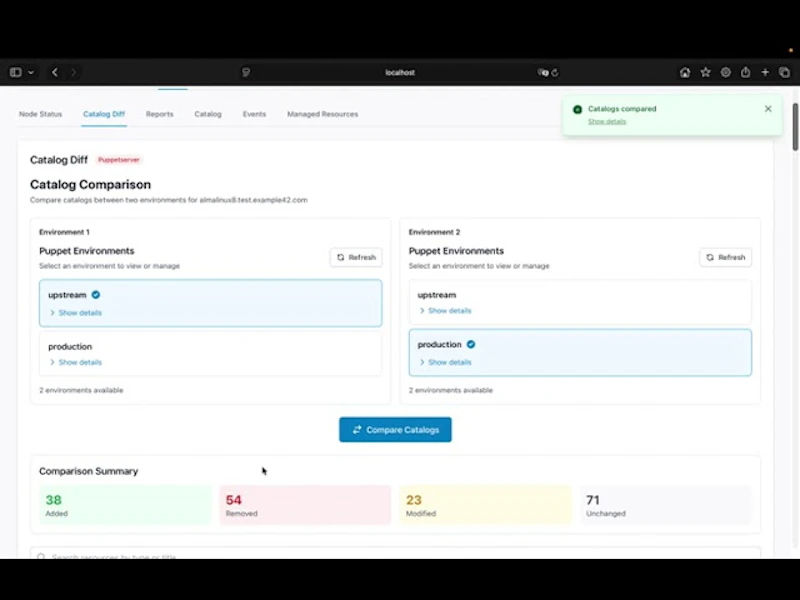800x600 pixels.
Task: Click the page vertical scrollbar
Action: (x=795, y=127)
